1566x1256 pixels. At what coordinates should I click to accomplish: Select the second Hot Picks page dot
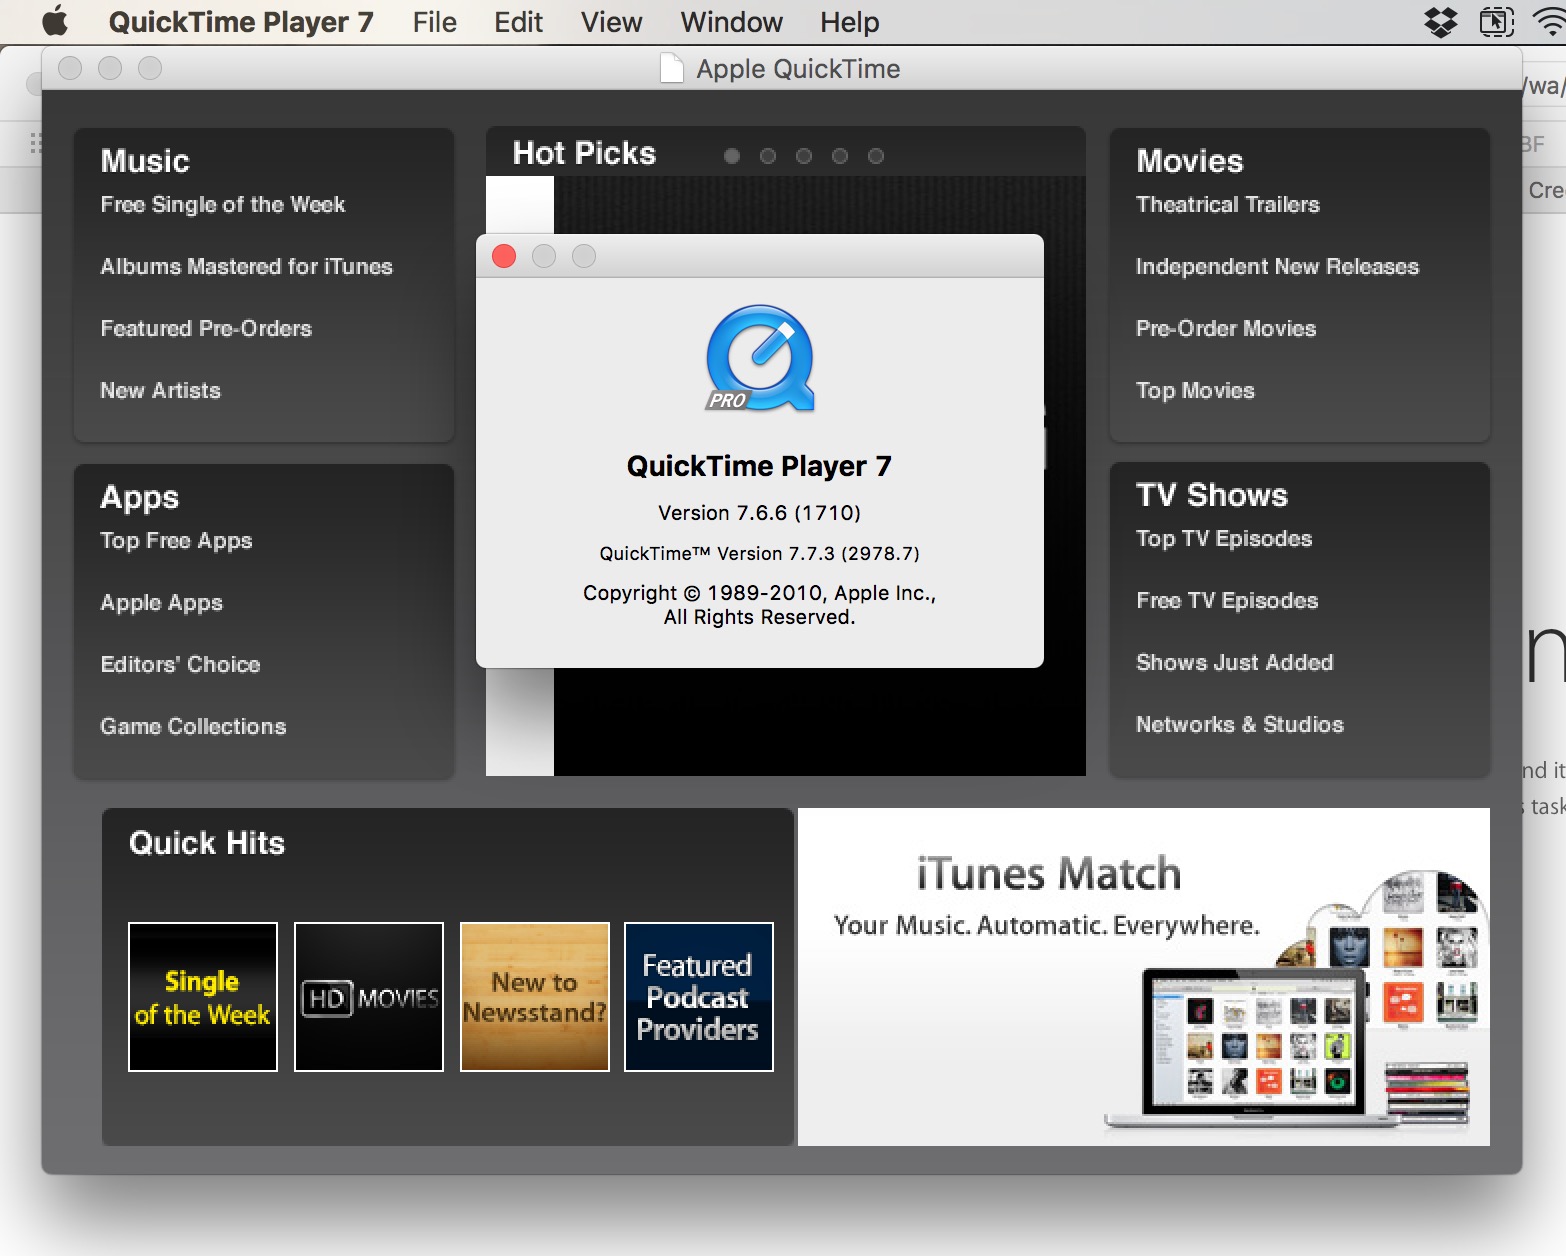coord(768,156)
